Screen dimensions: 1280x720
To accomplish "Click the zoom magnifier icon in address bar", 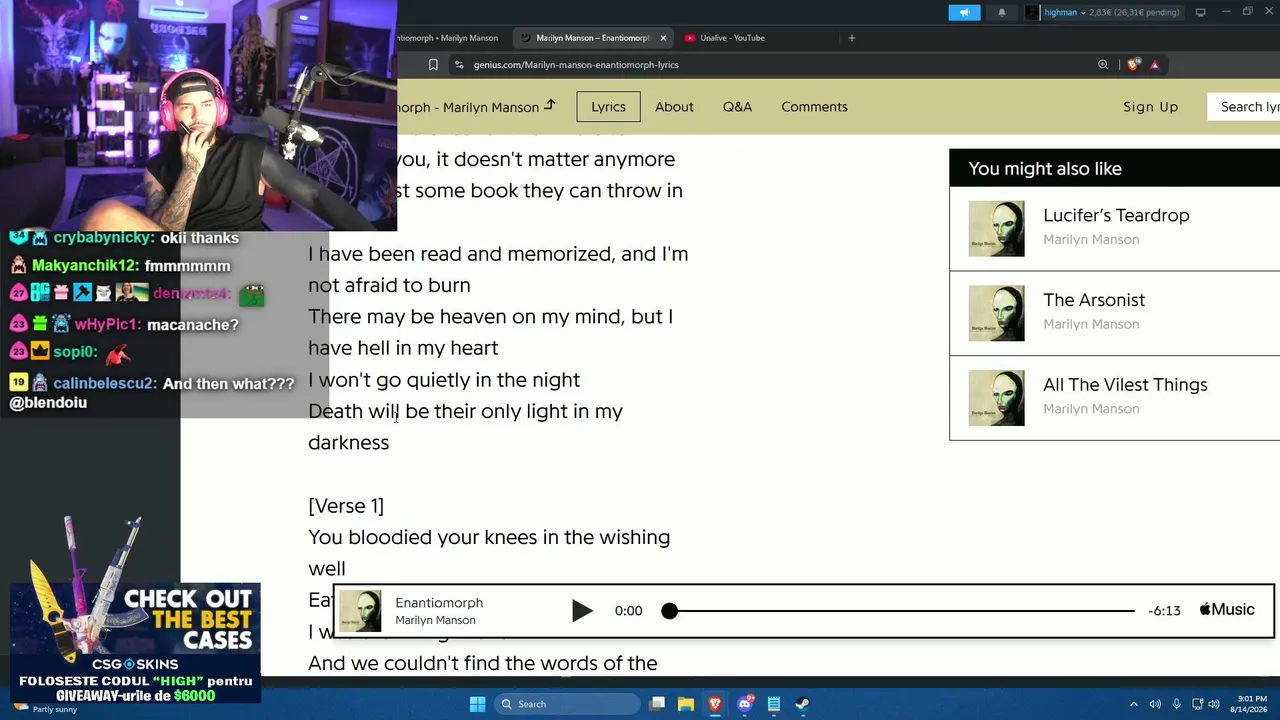I will coord(1103,65).
